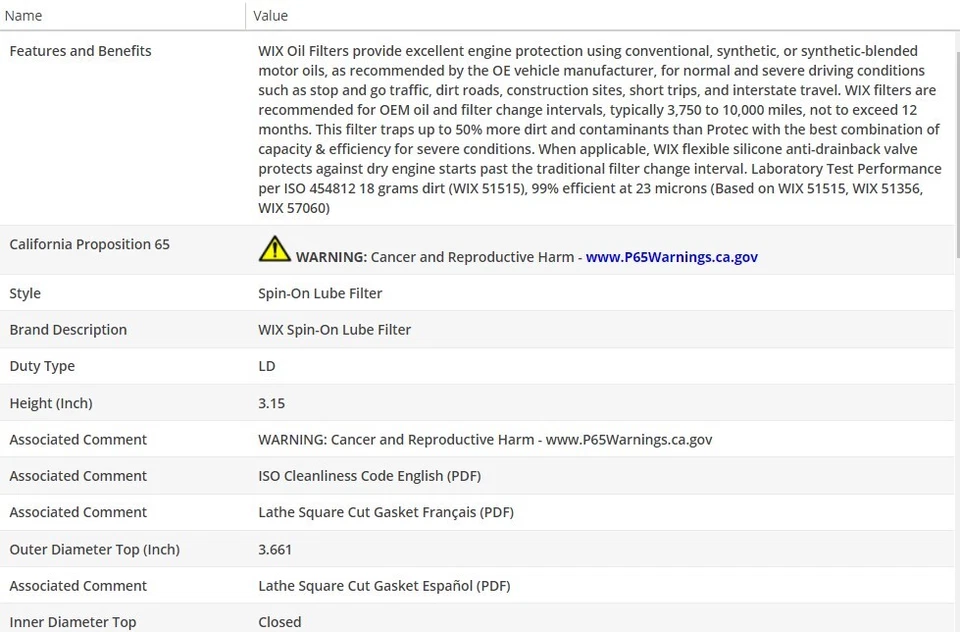The height and width of the screenshot is (632, 960).
Task: Click the Name column header
Action: (24, 15)
